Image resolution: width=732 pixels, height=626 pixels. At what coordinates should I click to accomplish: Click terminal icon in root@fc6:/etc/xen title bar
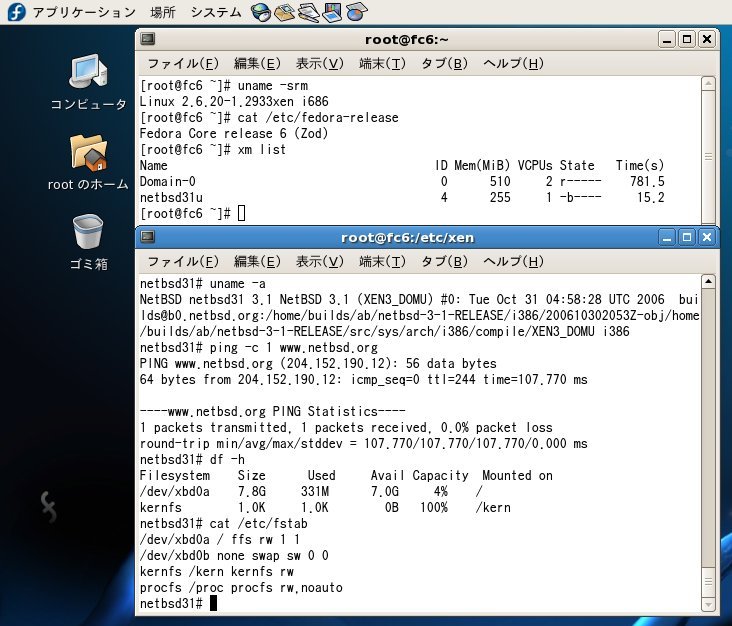tap(148, 237)
